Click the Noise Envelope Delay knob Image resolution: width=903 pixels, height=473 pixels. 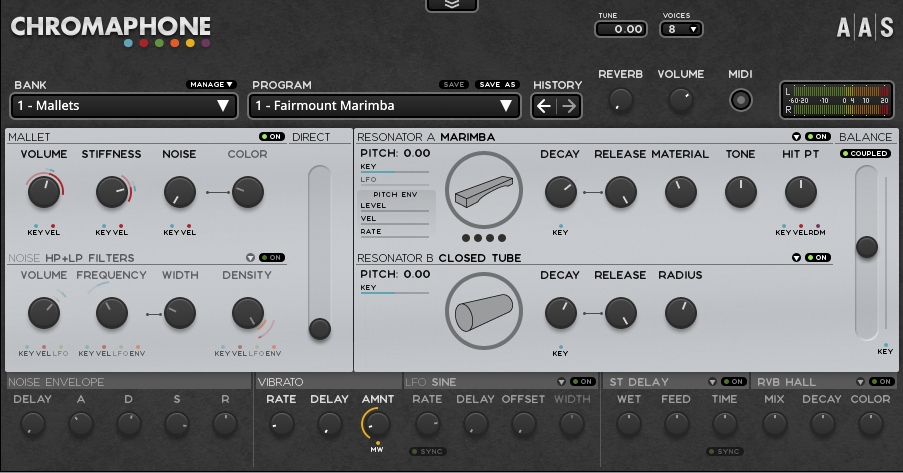point(32,425)
